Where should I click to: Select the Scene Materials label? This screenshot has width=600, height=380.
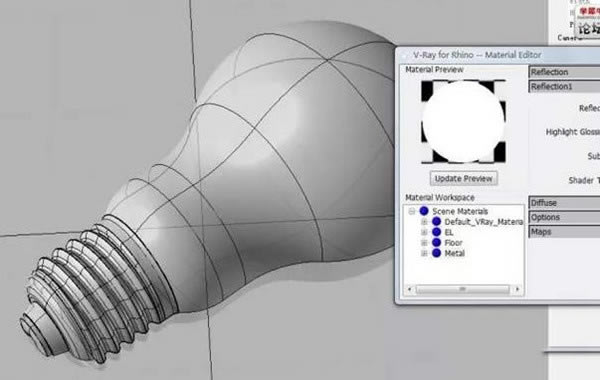tap(460, 211)
